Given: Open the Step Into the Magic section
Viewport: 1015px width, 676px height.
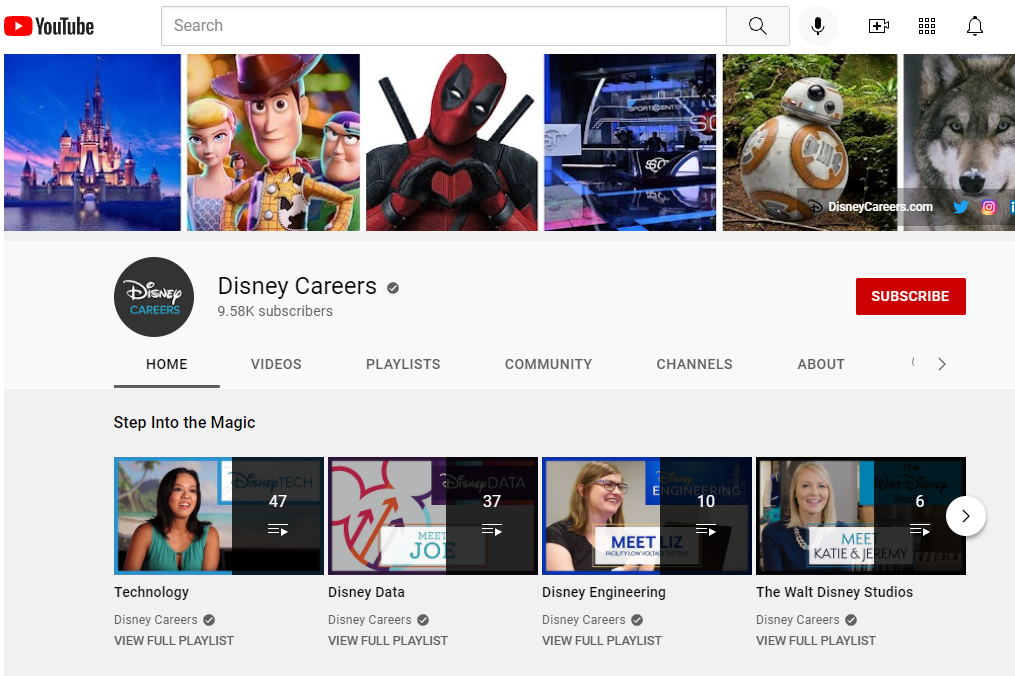Looking at the screenshot, I should [184, 422].
